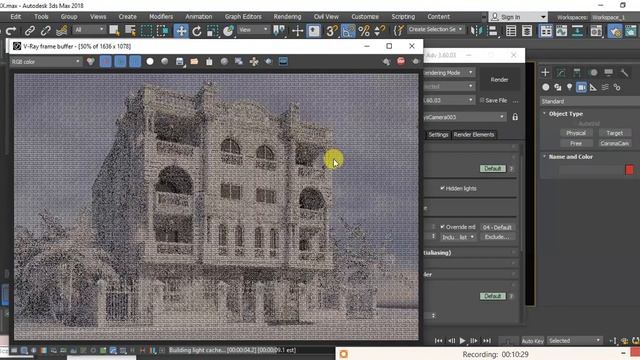Open the Rendering menu
Viewport: 640px width, 360px height.
287,17
